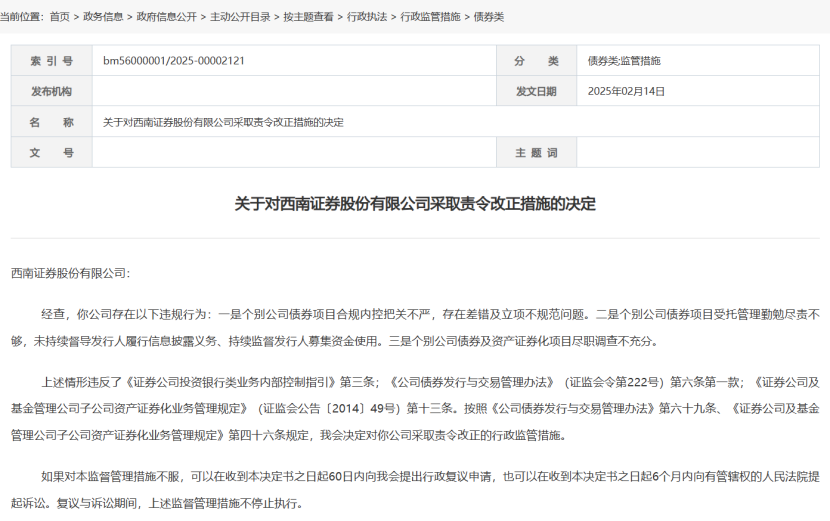
Task: Go to 行政监管措施 breadcrumb
Action: click(430, 17)
